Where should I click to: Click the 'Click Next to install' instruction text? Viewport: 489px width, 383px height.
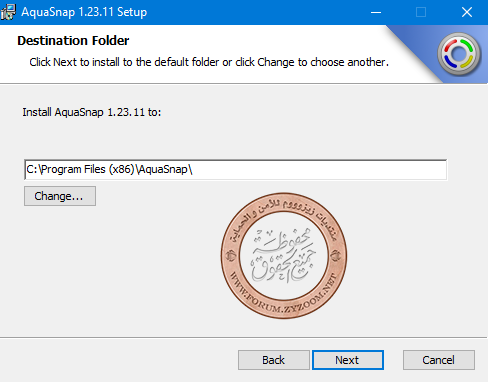click(209, 62)
